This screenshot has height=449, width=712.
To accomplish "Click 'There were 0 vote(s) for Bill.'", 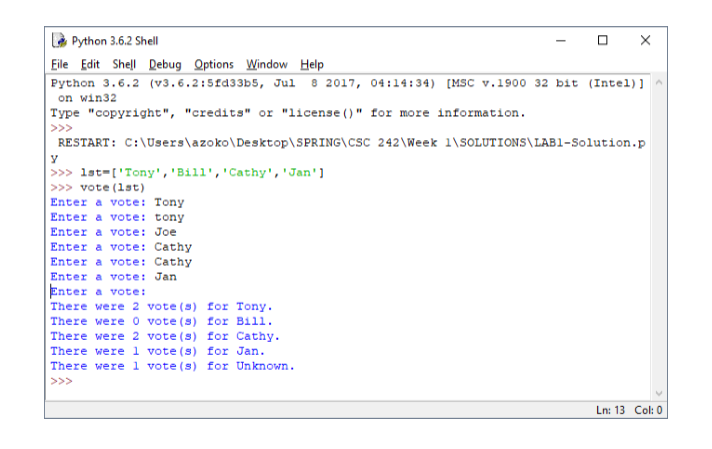I will coord(161,321).
